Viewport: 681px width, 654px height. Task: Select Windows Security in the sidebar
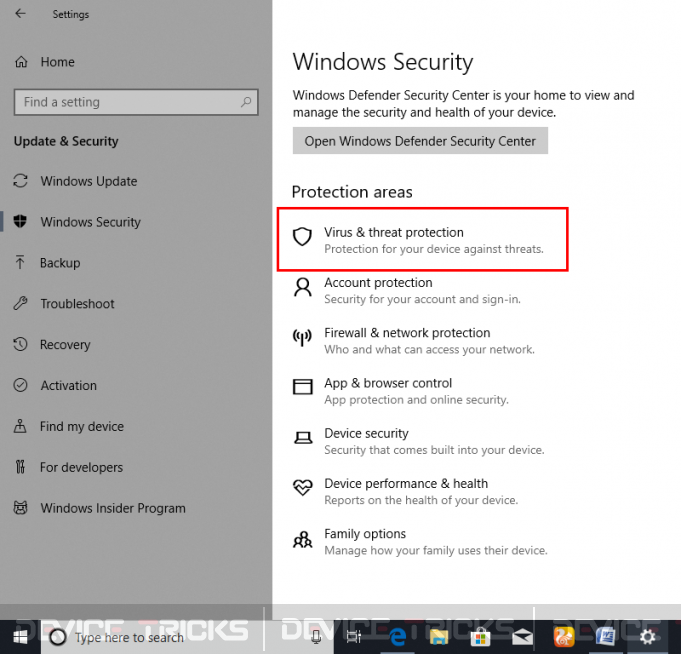90,221
